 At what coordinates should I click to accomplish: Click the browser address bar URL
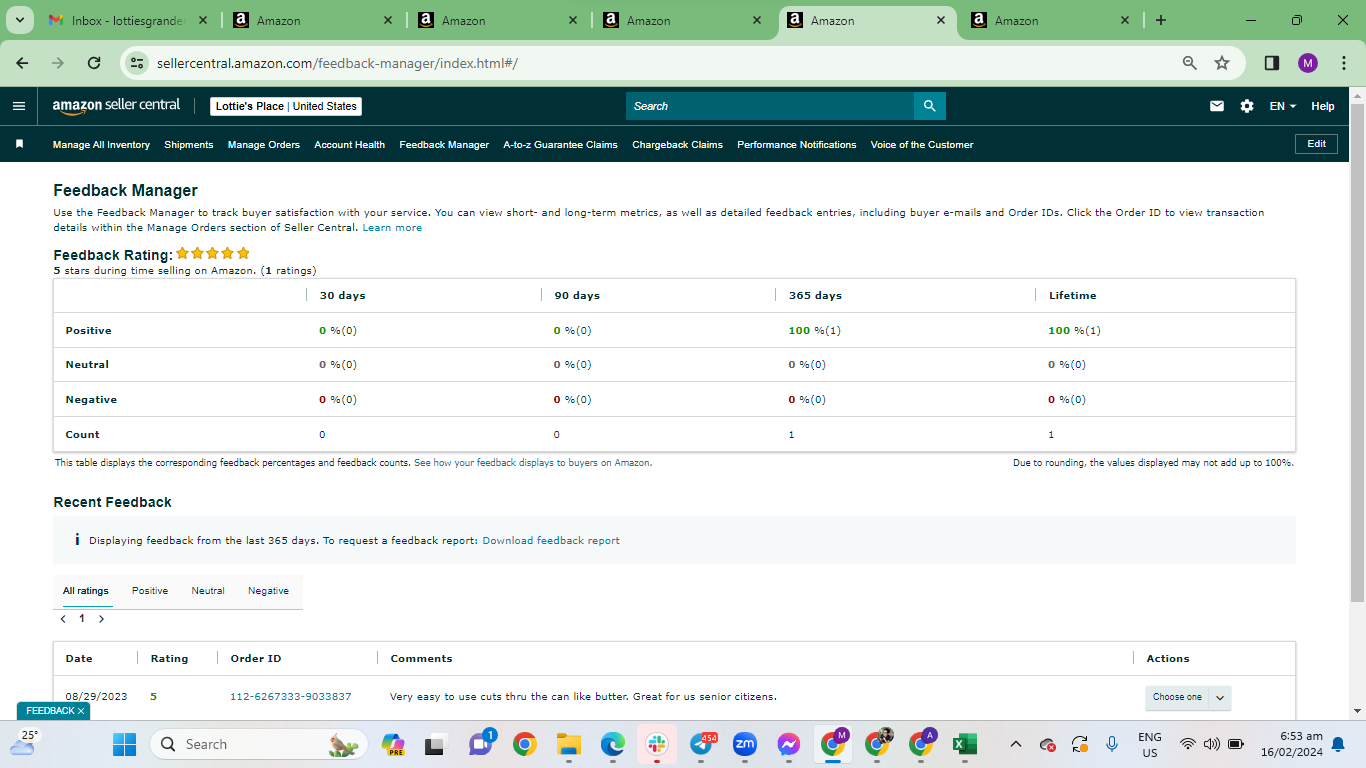coord(337,63)
